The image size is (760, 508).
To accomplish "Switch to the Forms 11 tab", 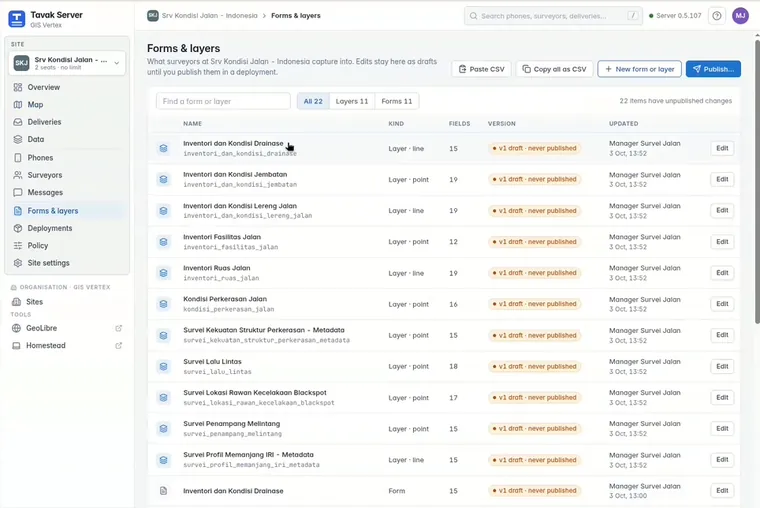I will tap(396, 101).
